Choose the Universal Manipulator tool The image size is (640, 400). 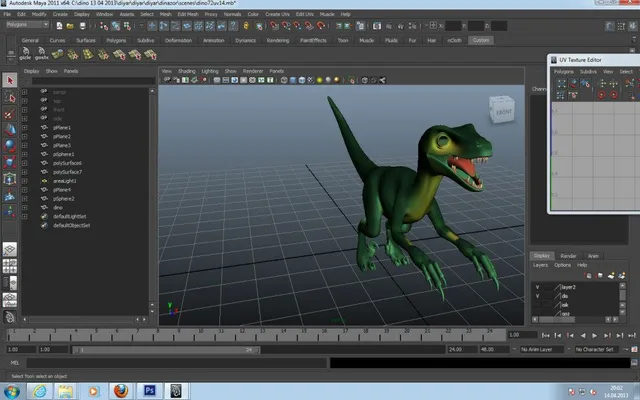[9, 178]
